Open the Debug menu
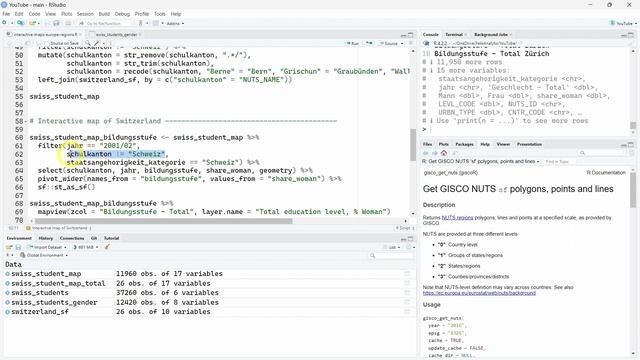 click(x=122, y=14)
